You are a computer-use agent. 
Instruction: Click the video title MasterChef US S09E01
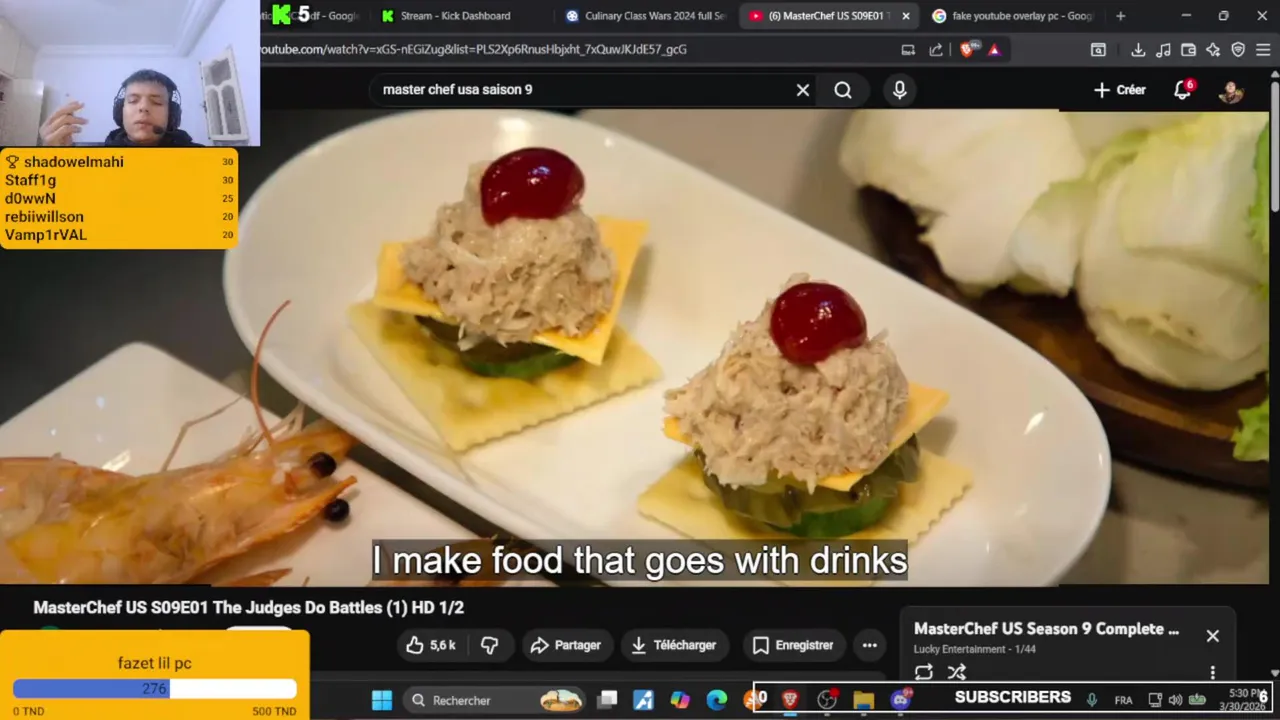248,607
